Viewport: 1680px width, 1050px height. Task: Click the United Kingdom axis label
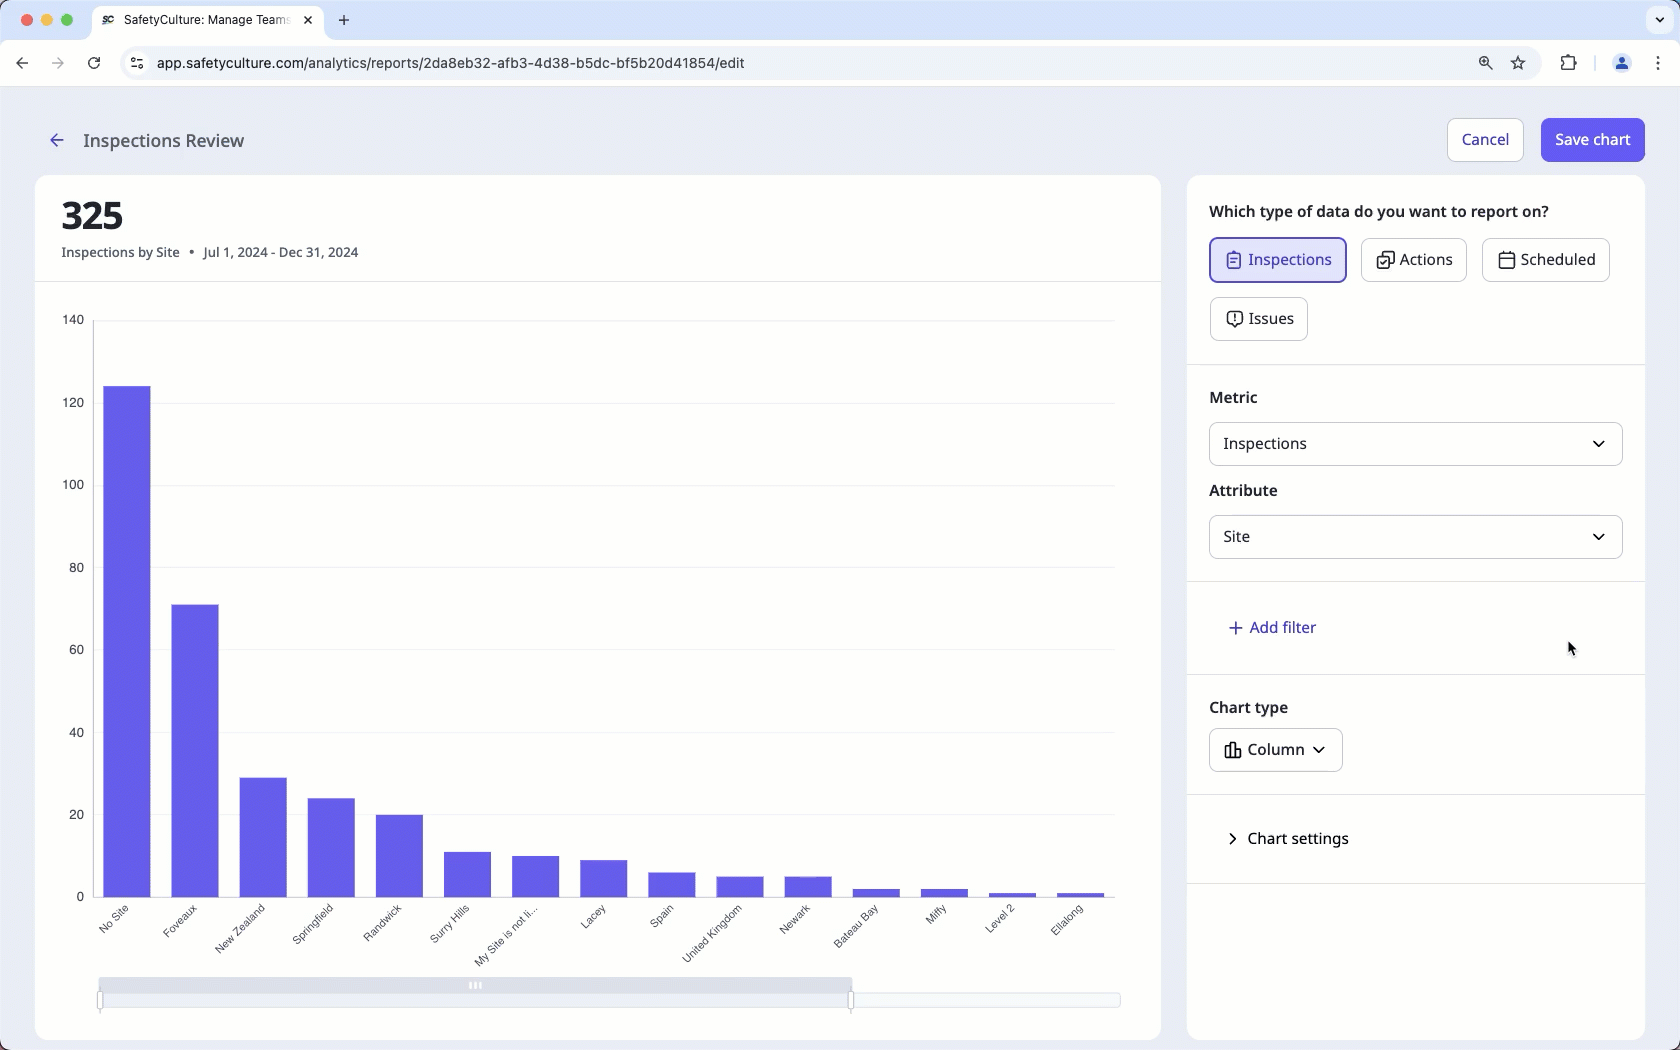click(x=712, y=934)
